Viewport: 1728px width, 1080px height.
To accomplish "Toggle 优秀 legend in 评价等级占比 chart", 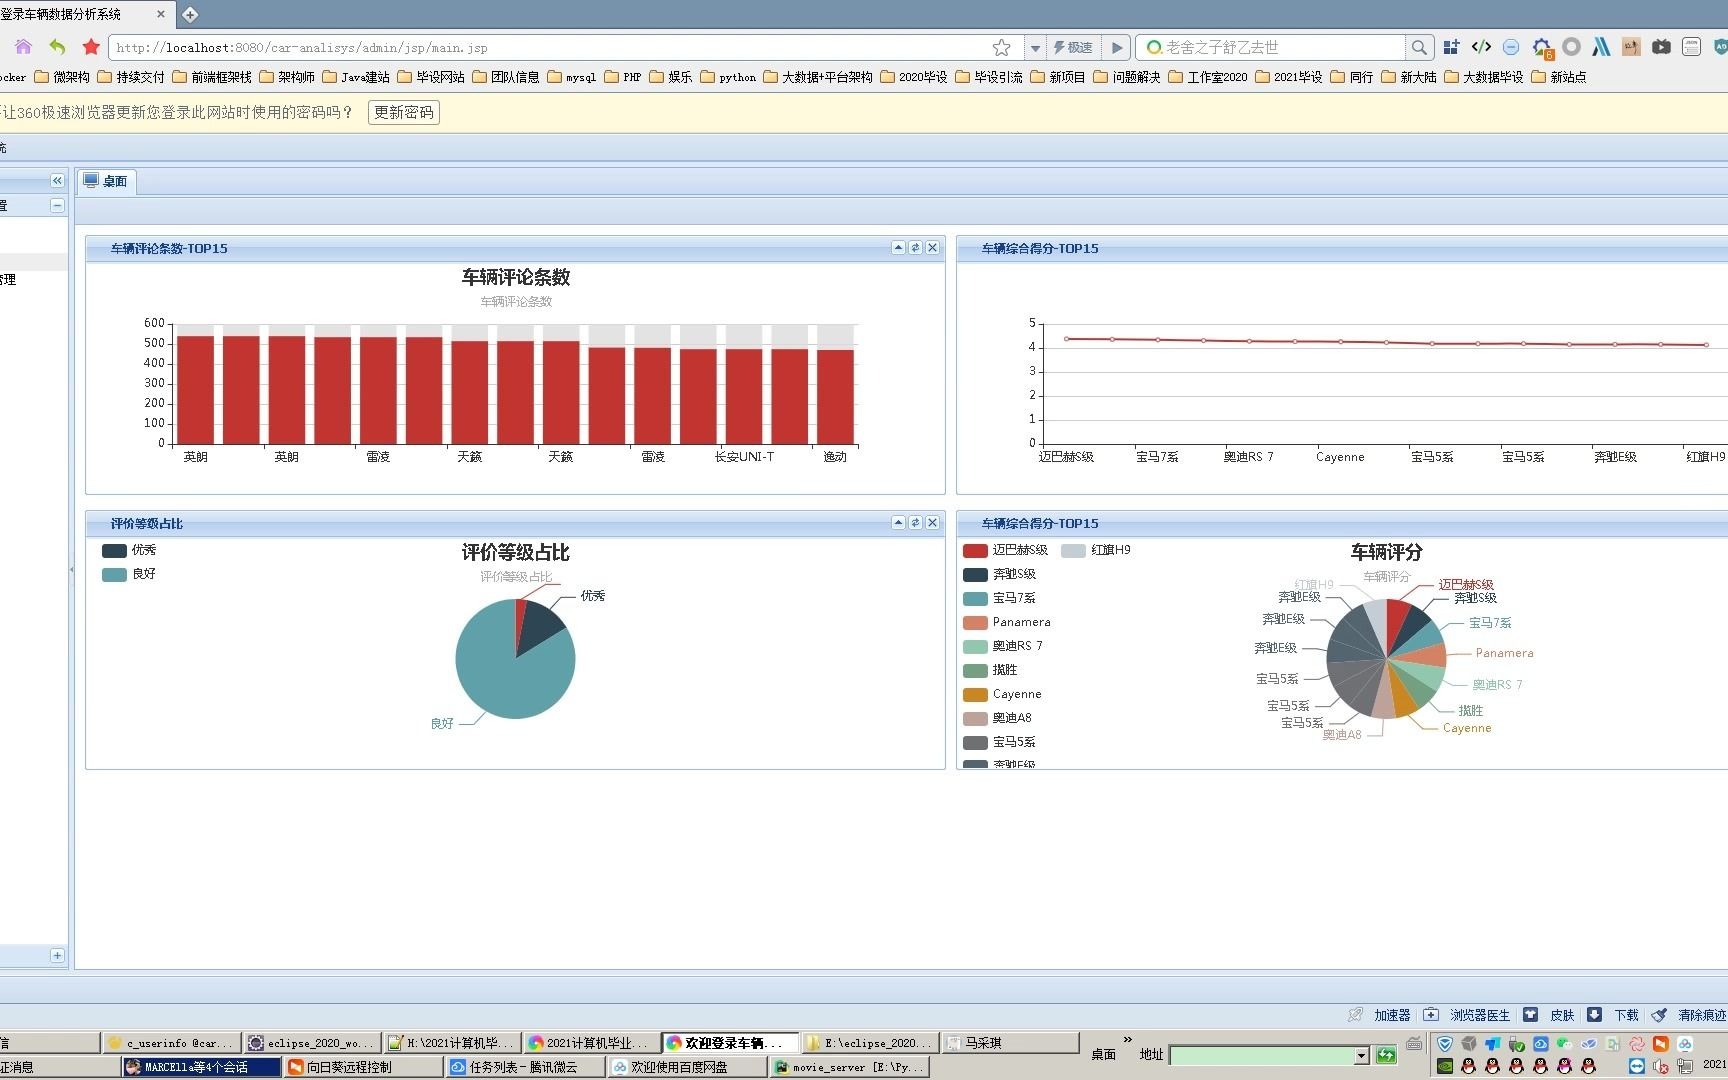I will point(129,550).
